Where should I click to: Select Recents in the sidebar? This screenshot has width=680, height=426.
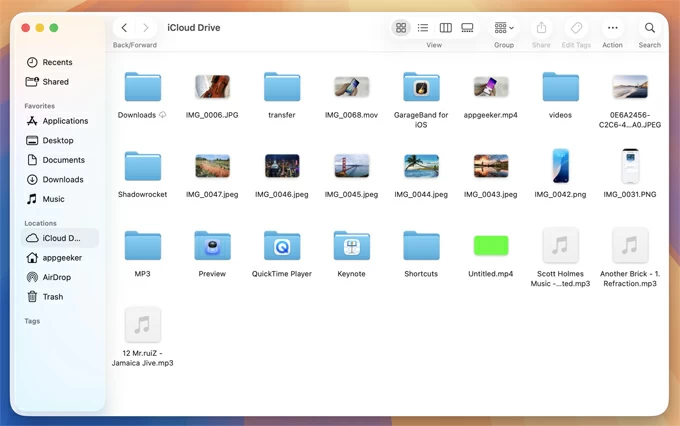coord(56,62)
